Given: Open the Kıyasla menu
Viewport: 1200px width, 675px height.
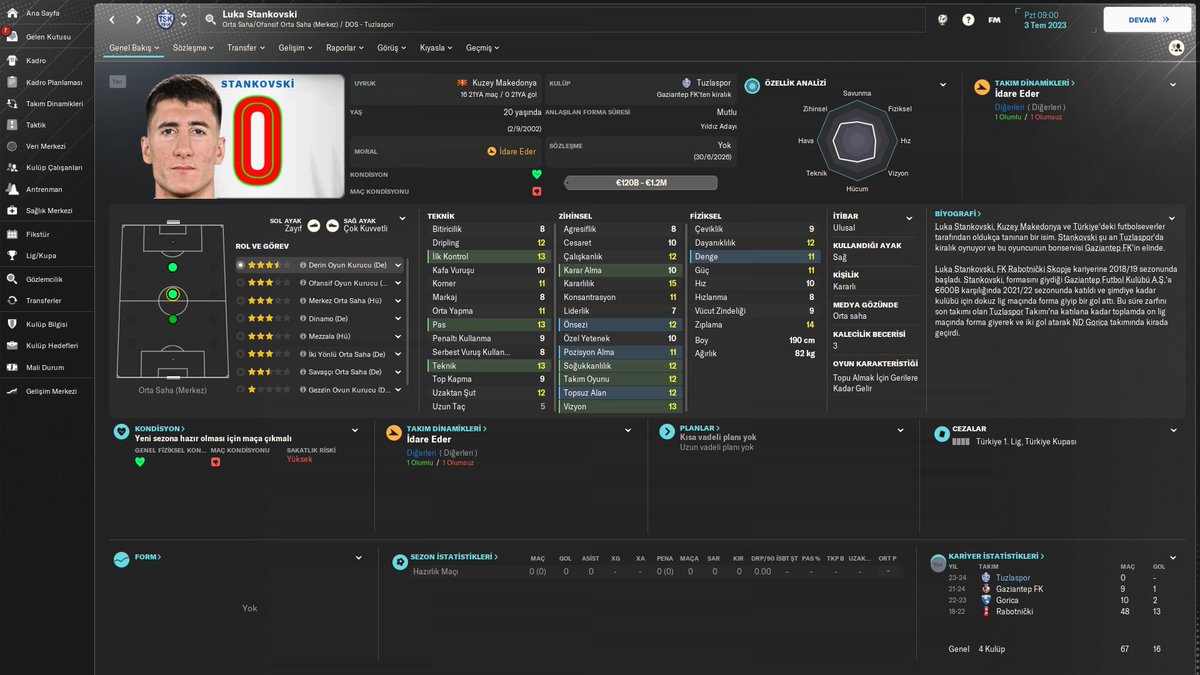Looking at the screenshot, I should pyautogui.click(x=436, y=47).
